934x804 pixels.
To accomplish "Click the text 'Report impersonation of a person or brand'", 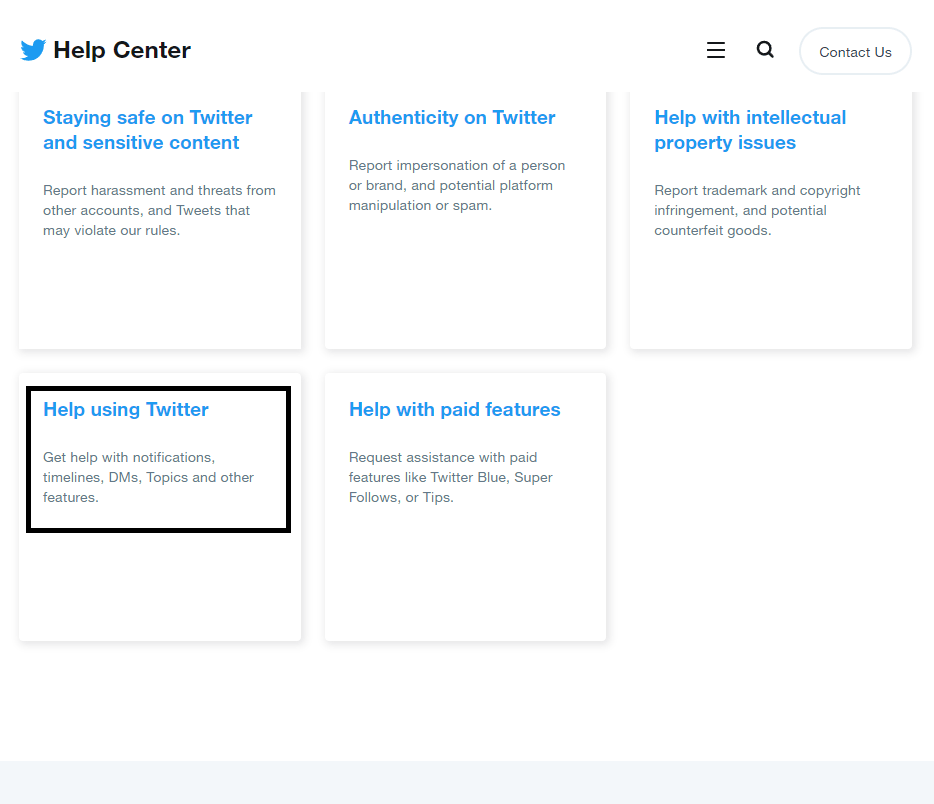I will (457, 175).
